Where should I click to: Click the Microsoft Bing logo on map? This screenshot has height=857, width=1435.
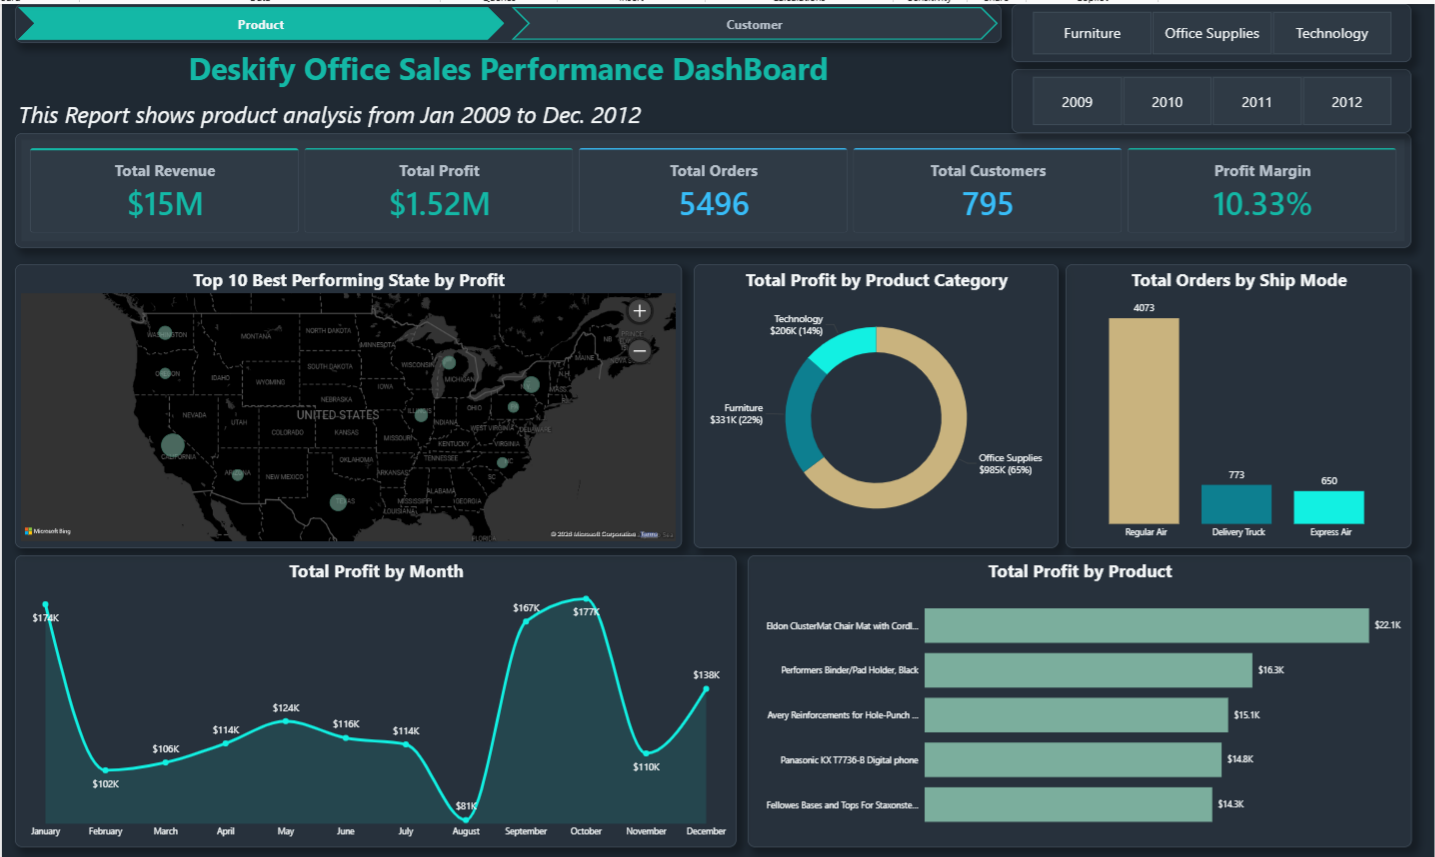coord(48,531)
